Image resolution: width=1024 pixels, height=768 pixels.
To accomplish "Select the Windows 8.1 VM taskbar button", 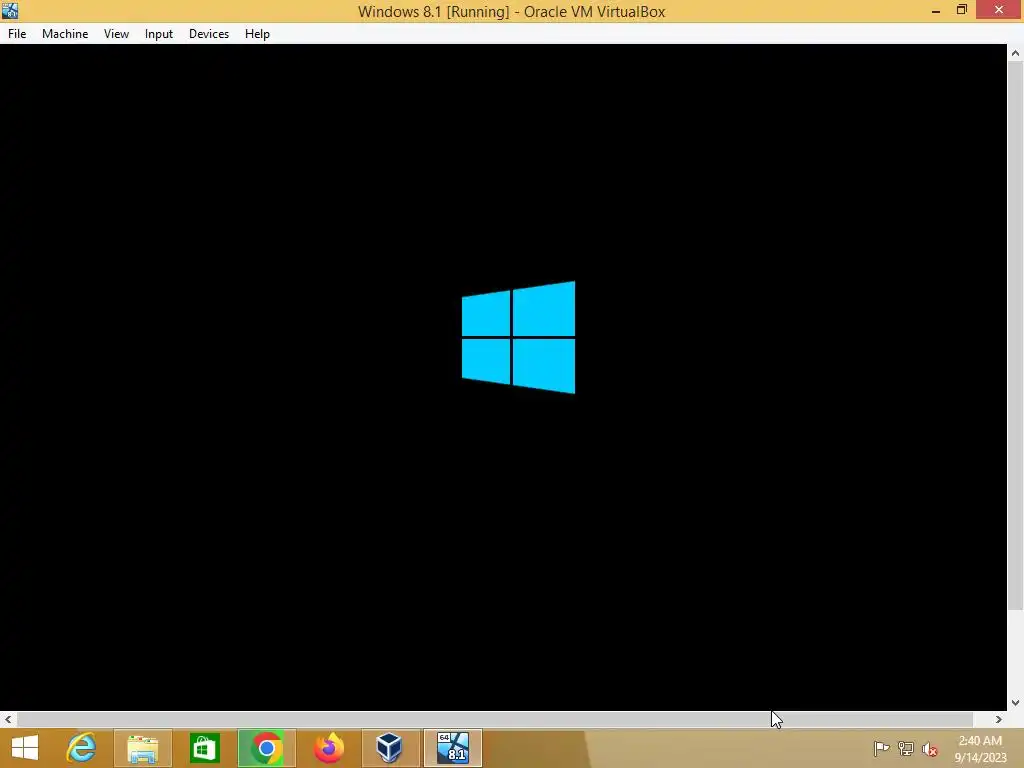I will [453, 748].
